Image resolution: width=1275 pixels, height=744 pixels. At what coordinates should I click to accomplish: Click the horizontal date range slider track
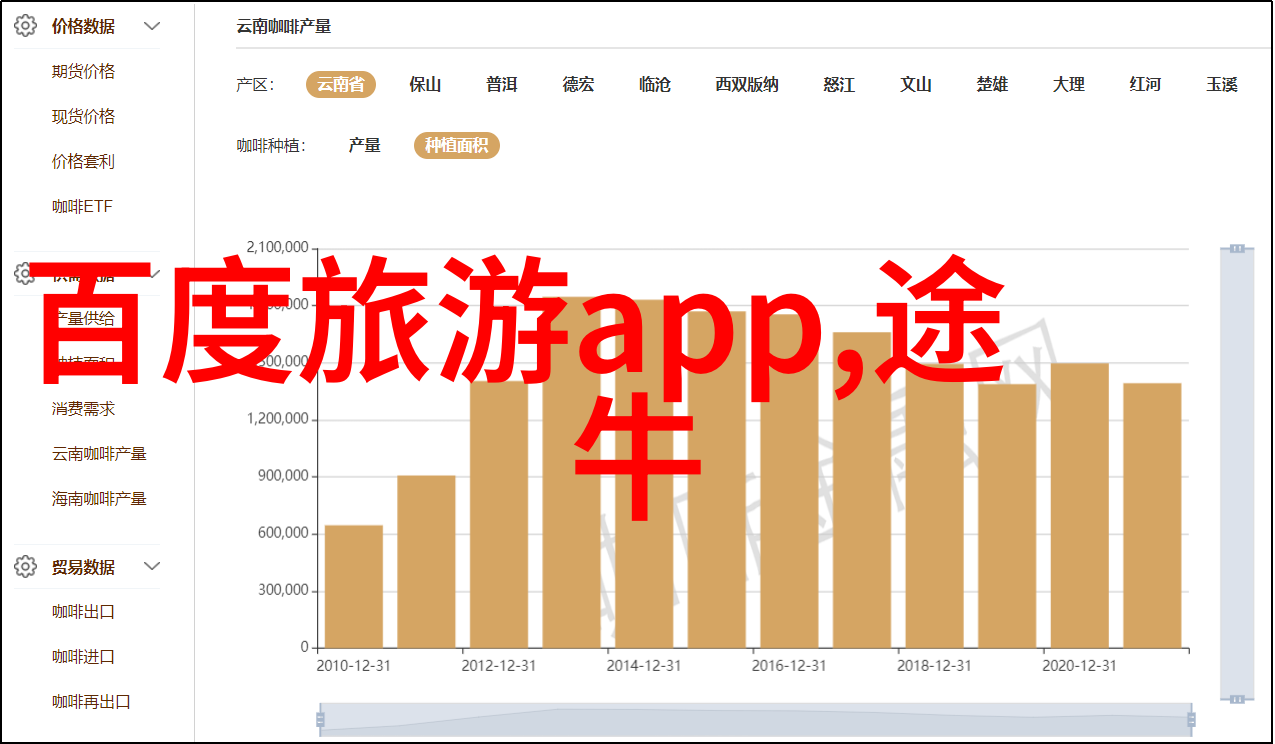point(755,718)
